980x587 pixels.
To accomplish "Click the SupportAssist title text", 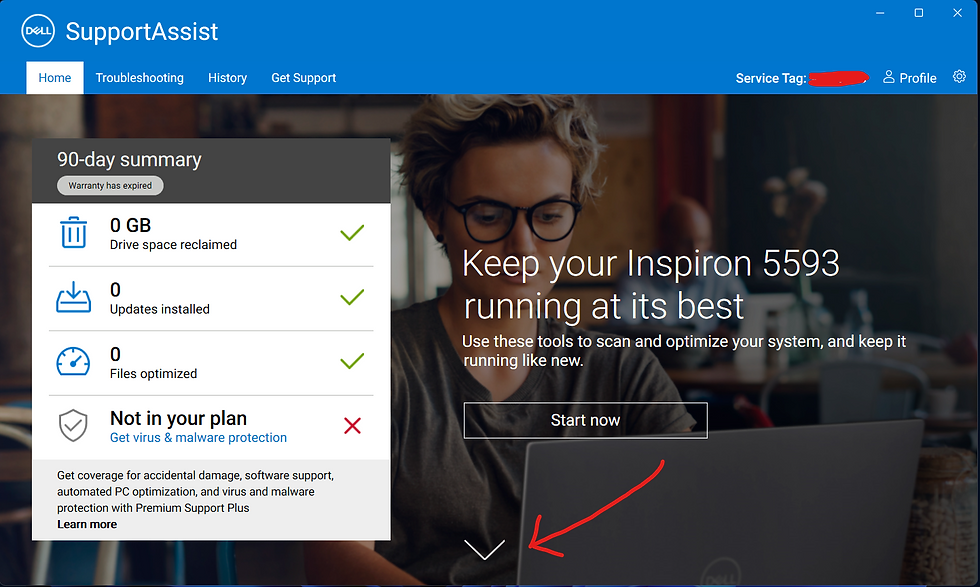I will click(142, 31).
